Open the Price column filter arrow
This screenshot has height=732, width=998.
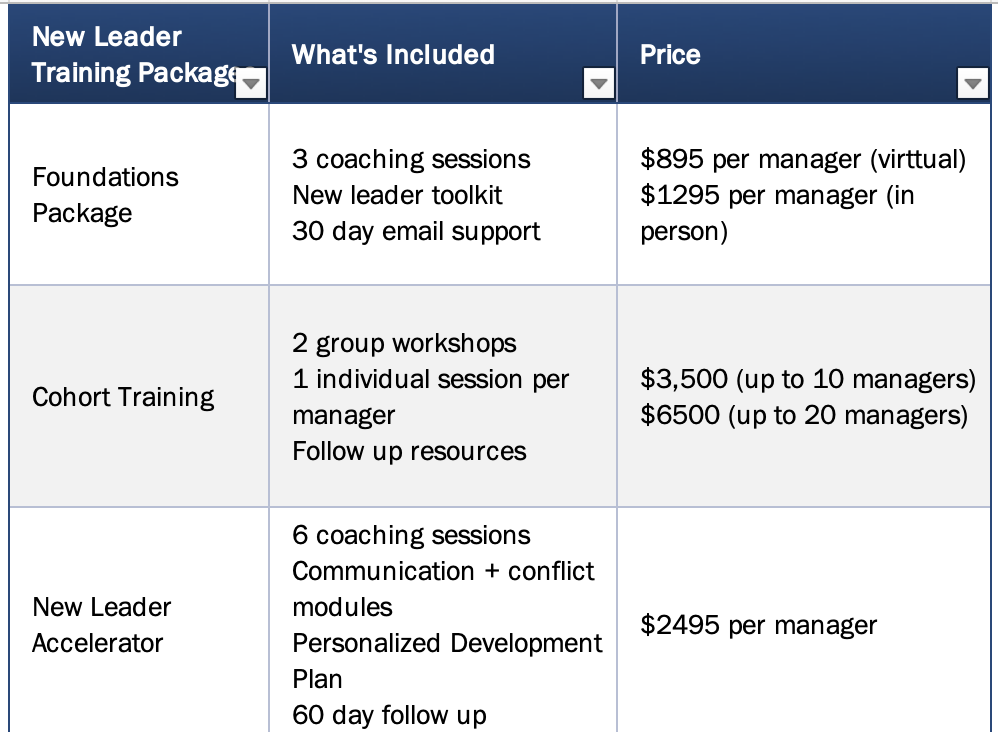click(973, 83)
